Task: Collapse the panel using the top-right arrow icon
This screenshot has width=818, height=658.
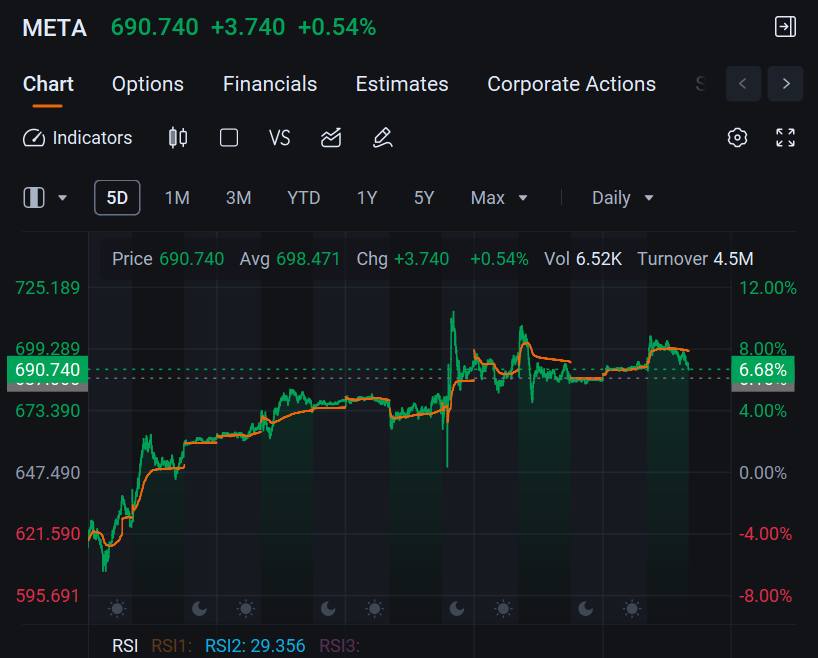Action: pos(785,27)
